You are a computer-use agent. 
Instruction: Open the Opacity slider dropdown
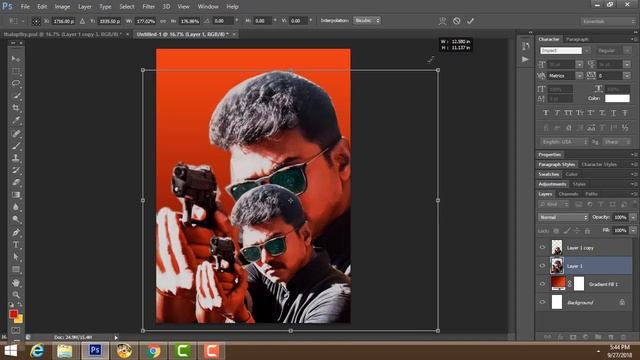pos(633,218)
